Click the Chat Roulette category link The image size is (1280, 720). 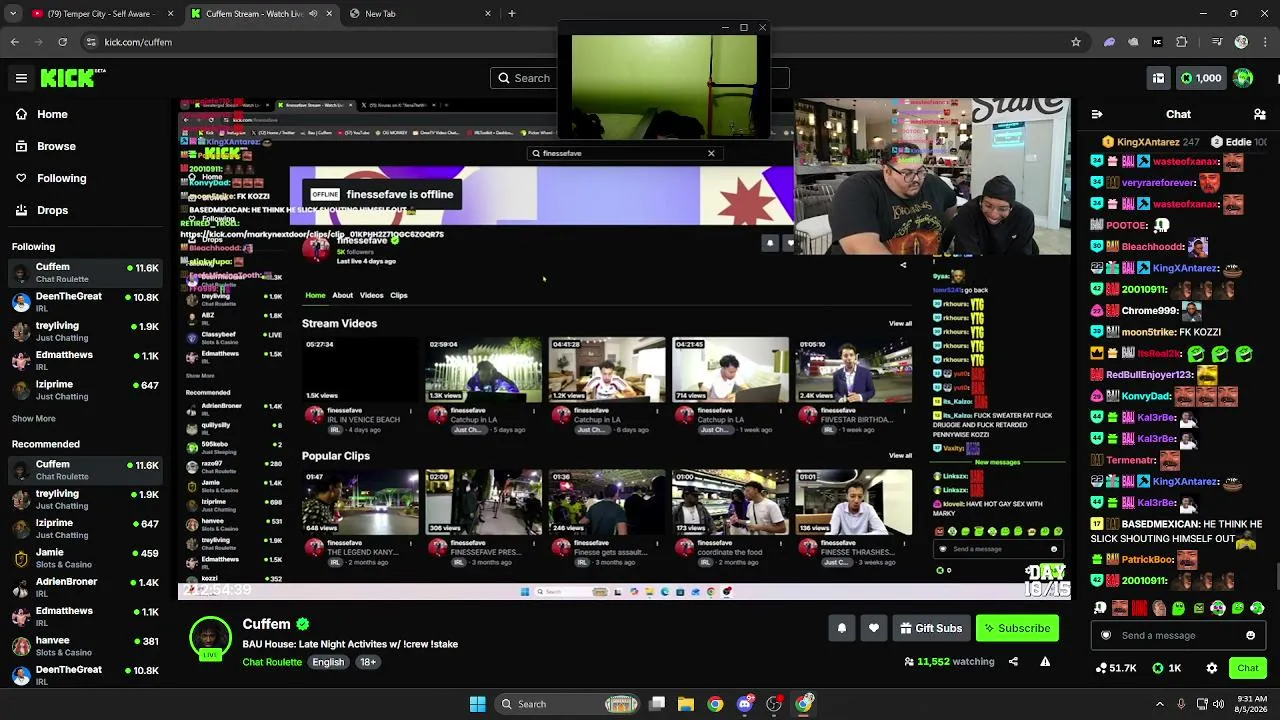272,662
